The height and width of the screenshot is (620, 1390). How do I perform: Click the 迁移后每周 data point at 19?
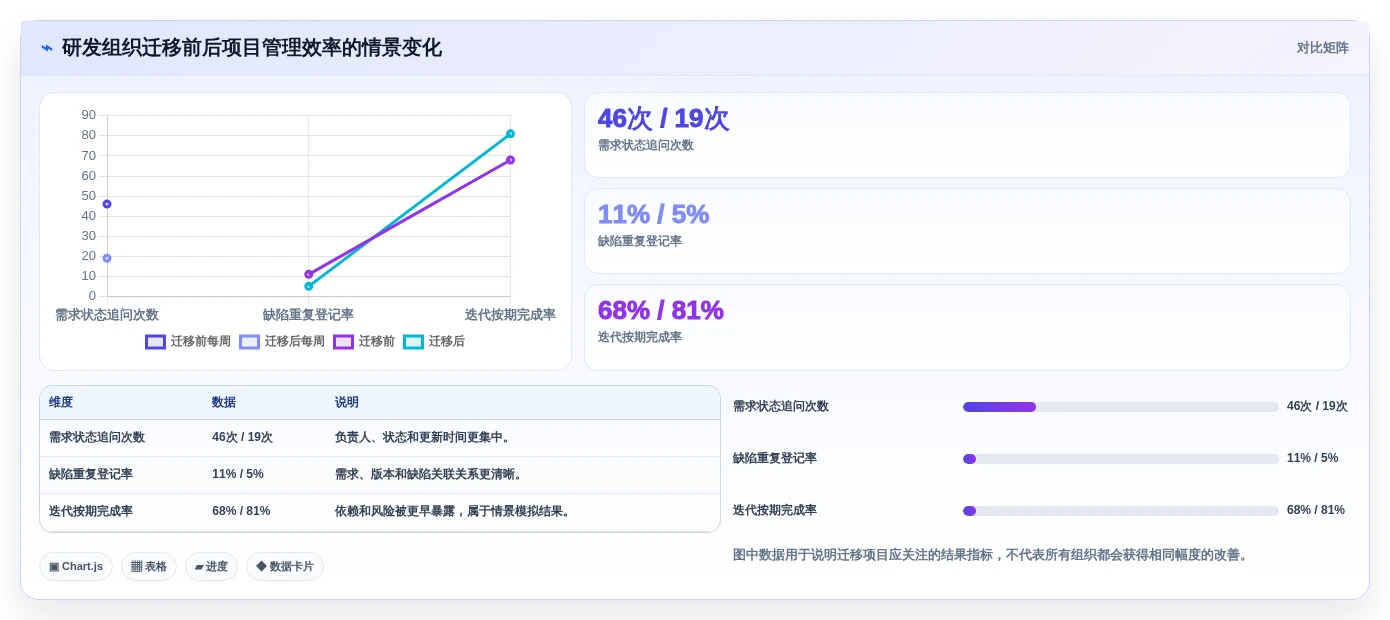pos(107,258)
